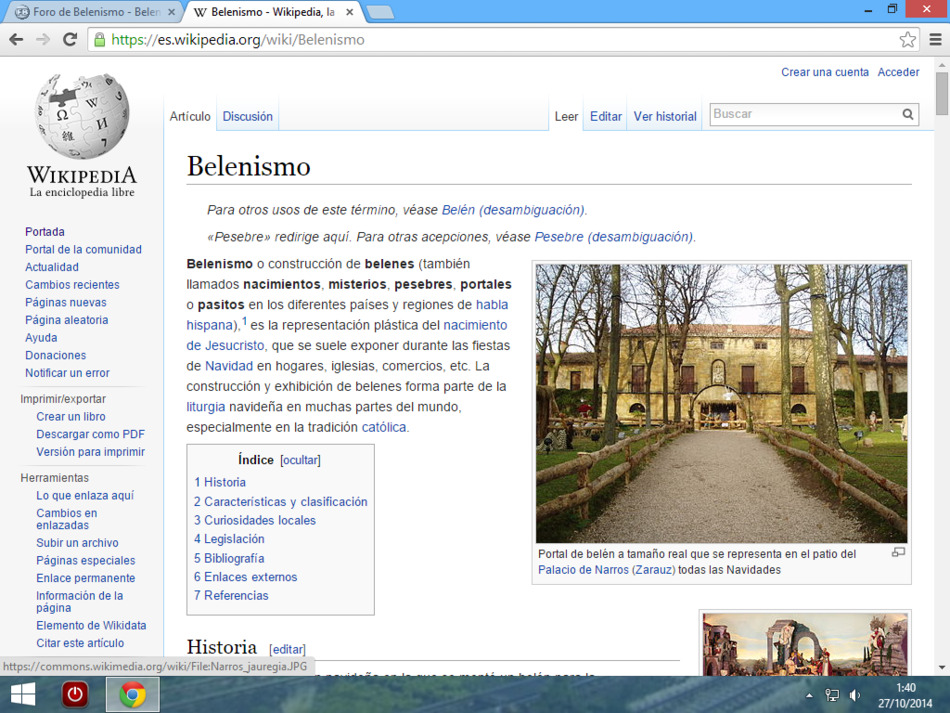Viewport: 950px width, 713px height.
Task: Click Crear una cuenta link
Action: (x=825, y=72)
